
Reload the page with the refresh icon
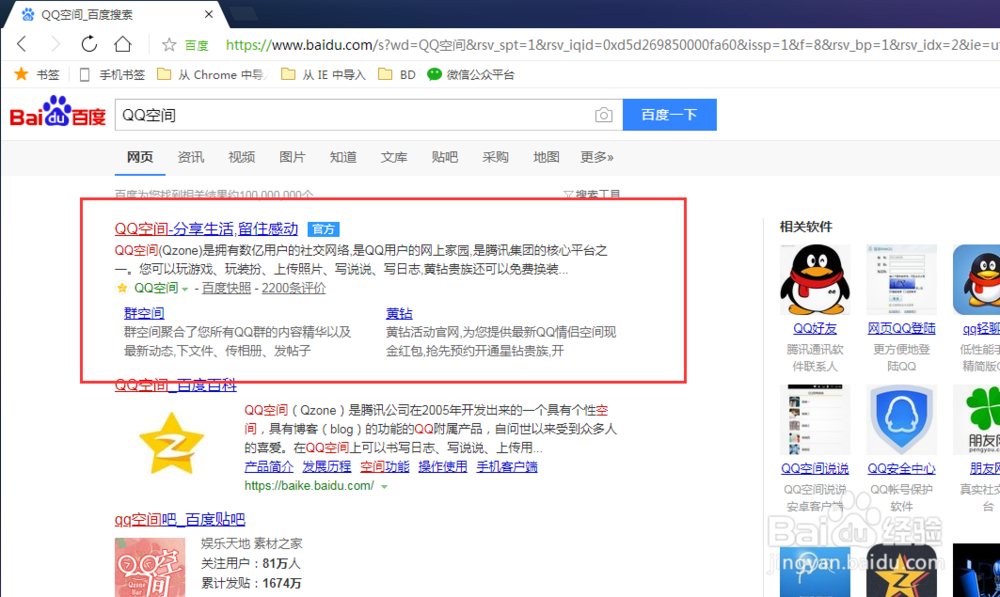89,44
